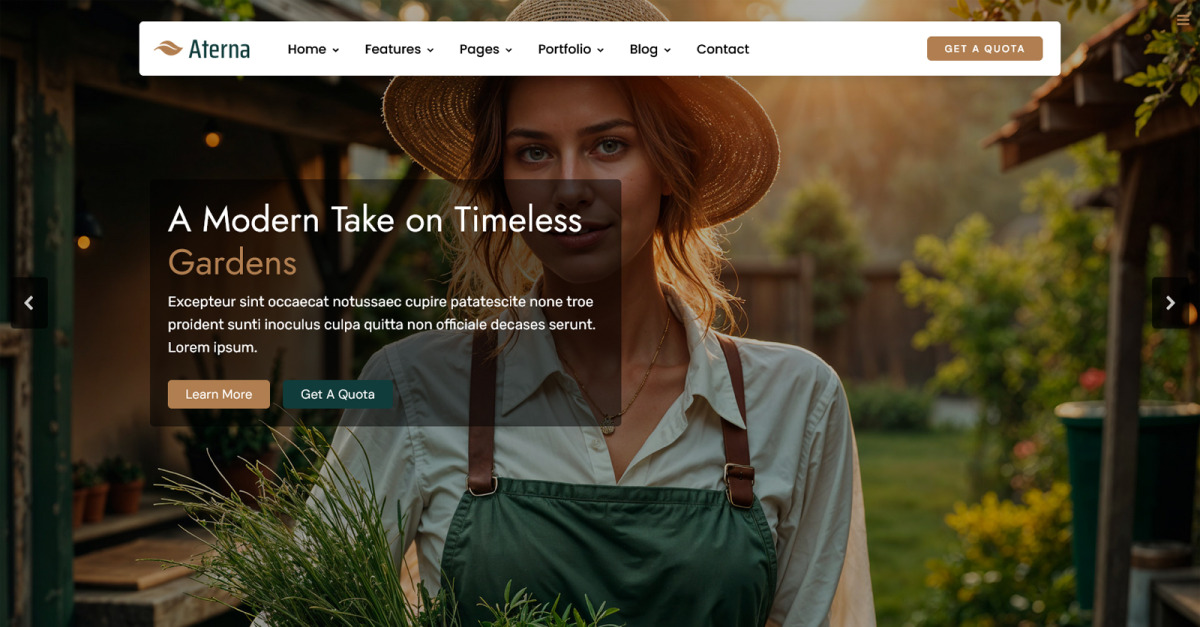Open the Blog menu item

tap(643, 49)
